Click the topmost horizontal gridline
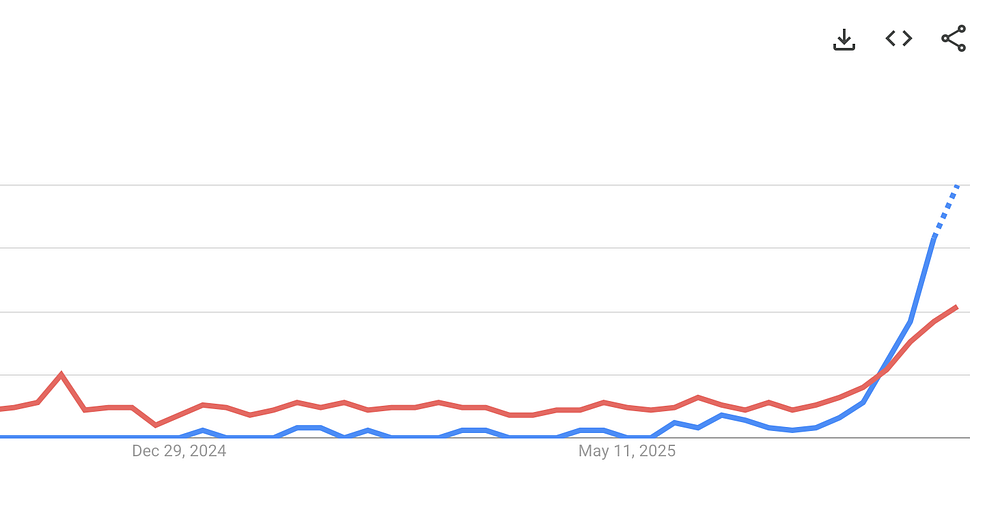The width and height of the screenshot is (1000, 526). pyautogui.click(x=485, y=185)
